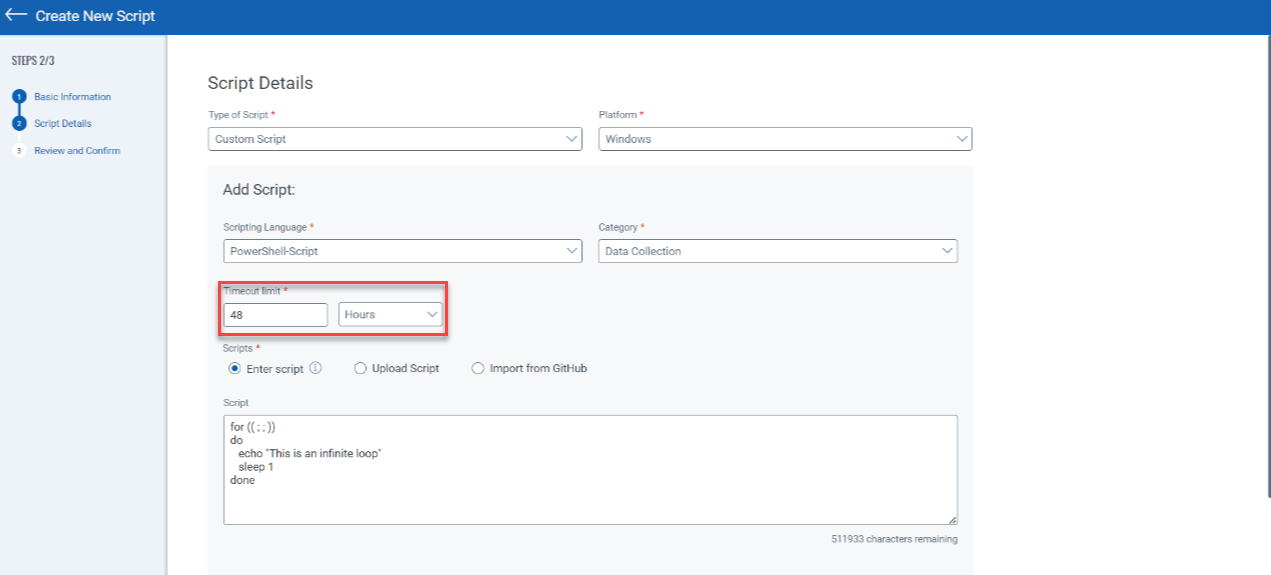Go to Basic Information step

tap(73, 97)
